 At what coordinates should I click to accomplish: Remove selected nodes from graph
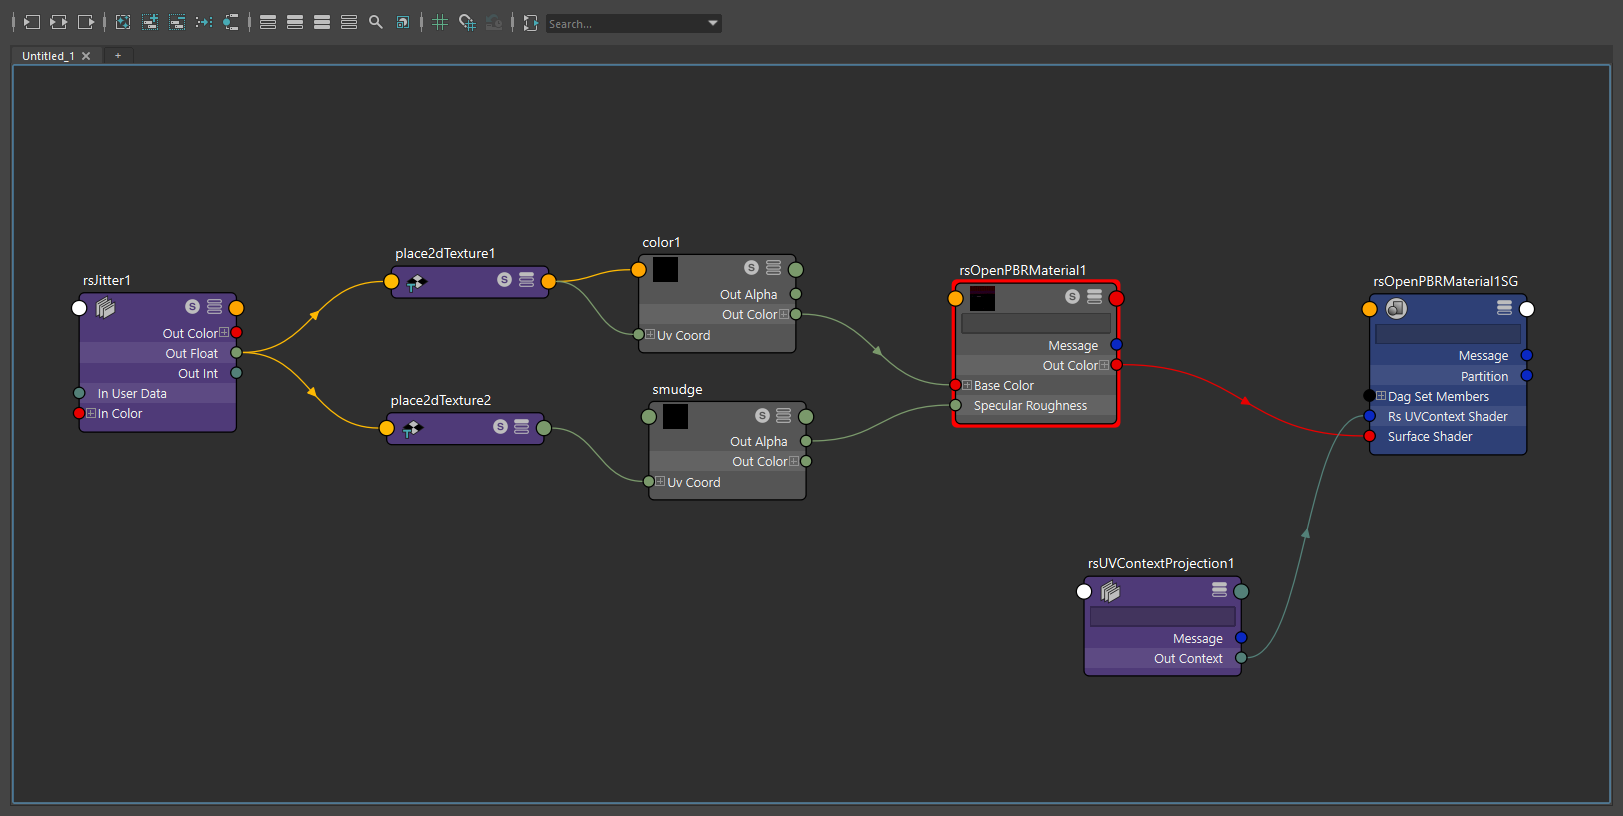177,22
